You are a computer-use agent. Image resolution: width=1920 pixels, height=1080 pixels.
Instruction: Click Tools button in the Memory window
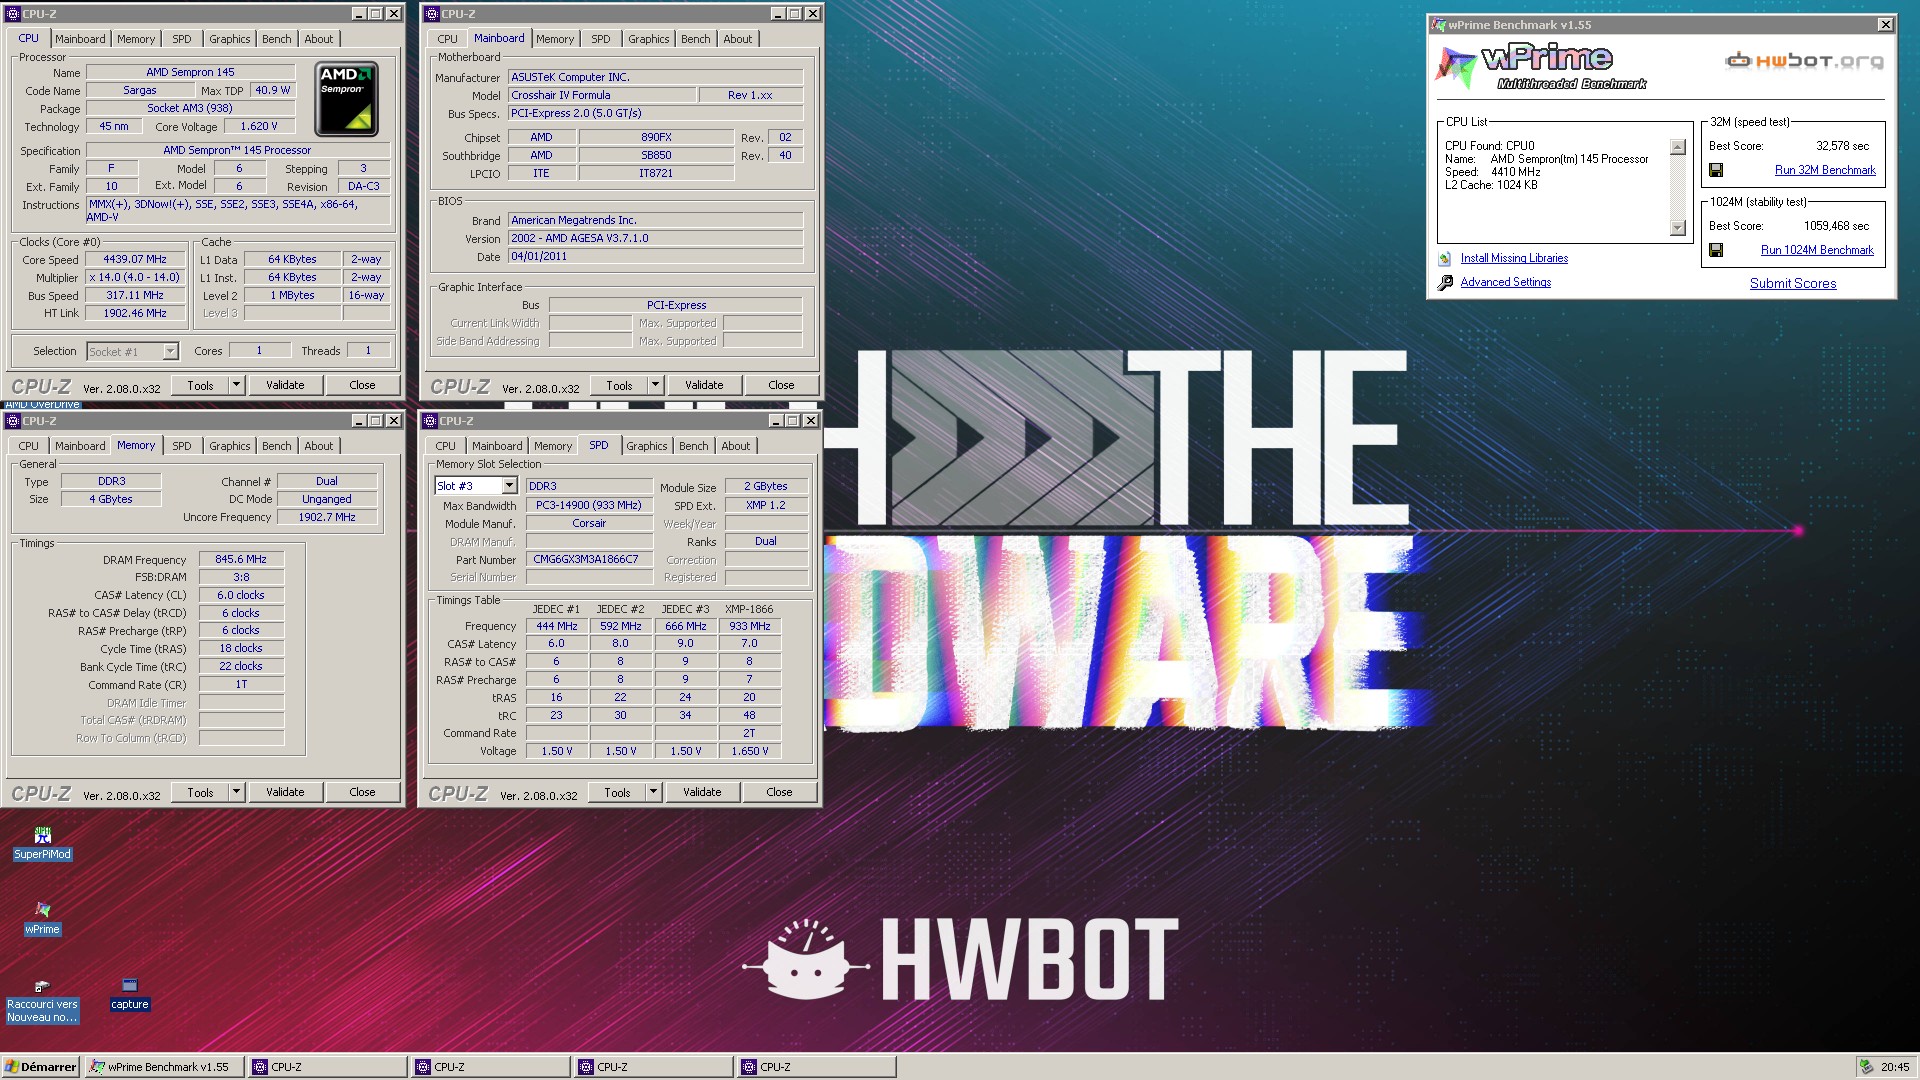point(200,792)
